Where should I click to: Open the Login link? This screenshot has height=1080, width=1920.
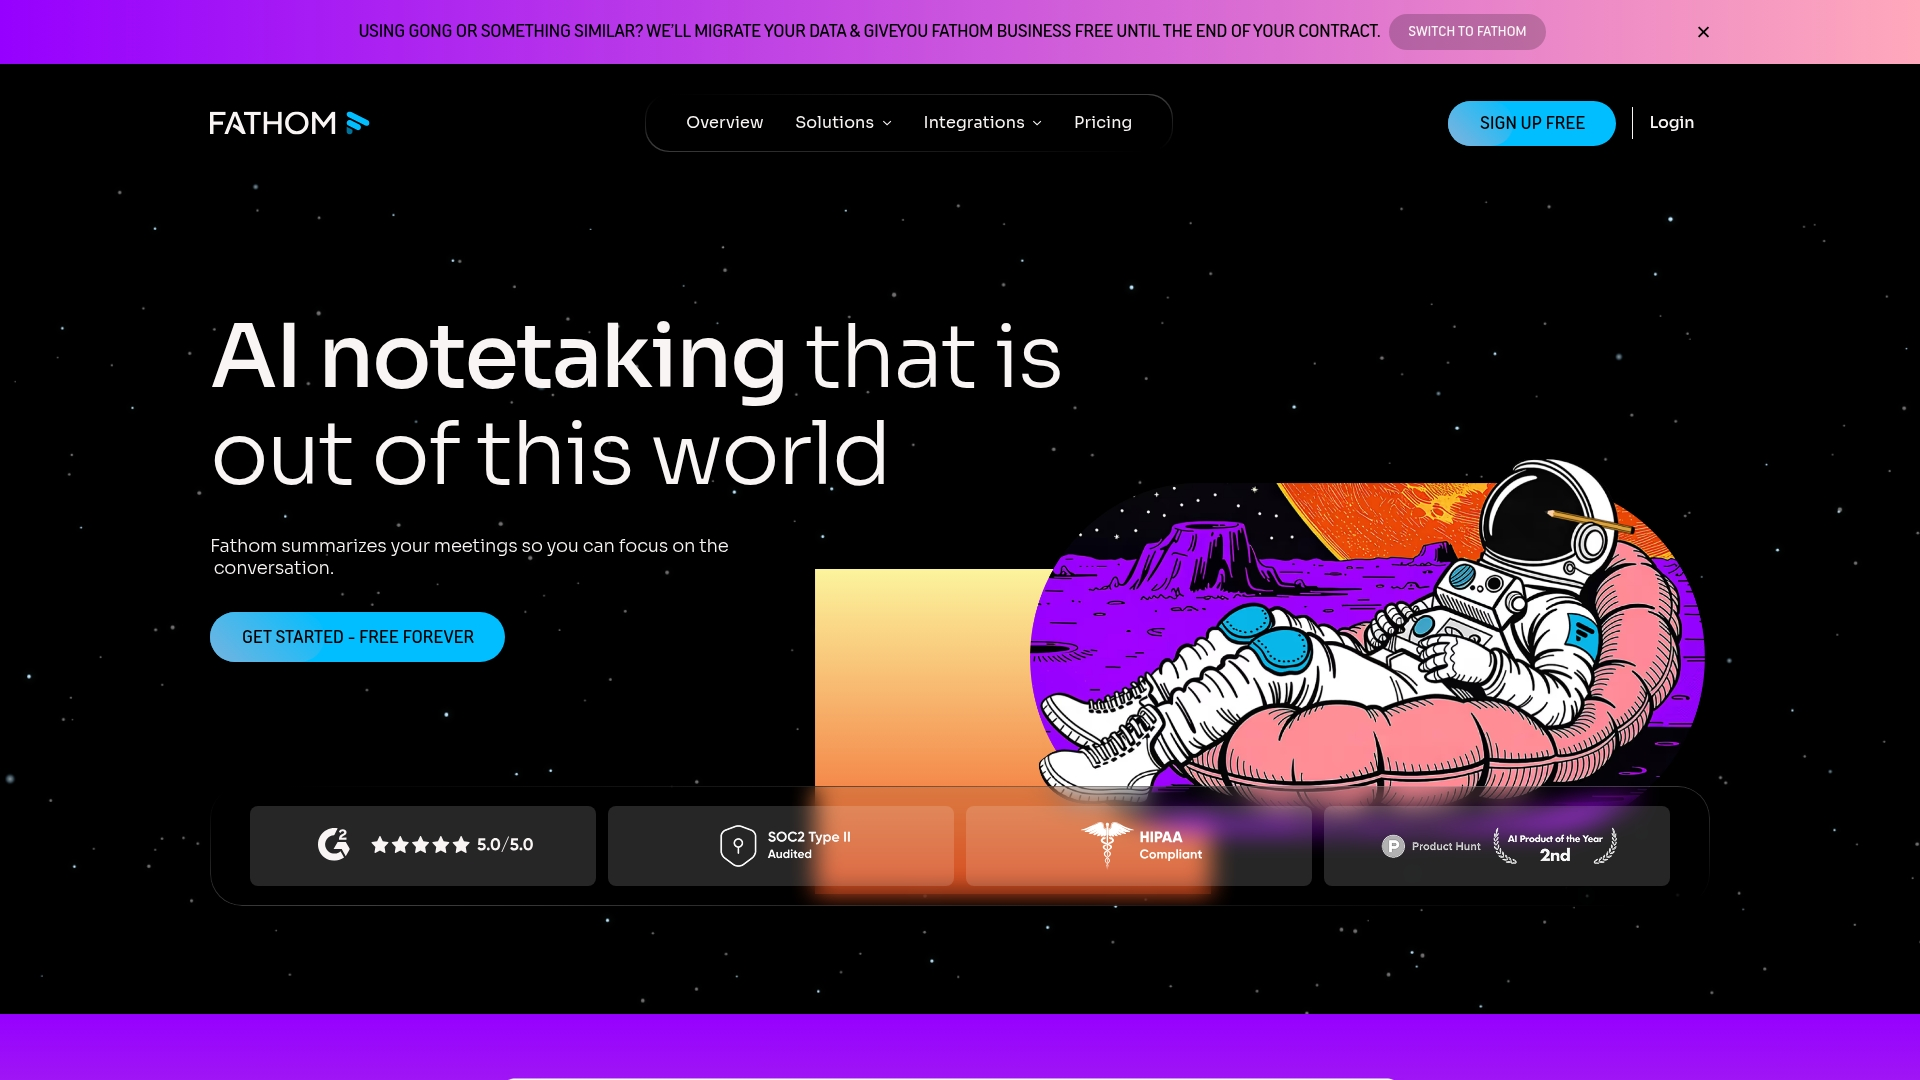click(x=1671, y=122)
